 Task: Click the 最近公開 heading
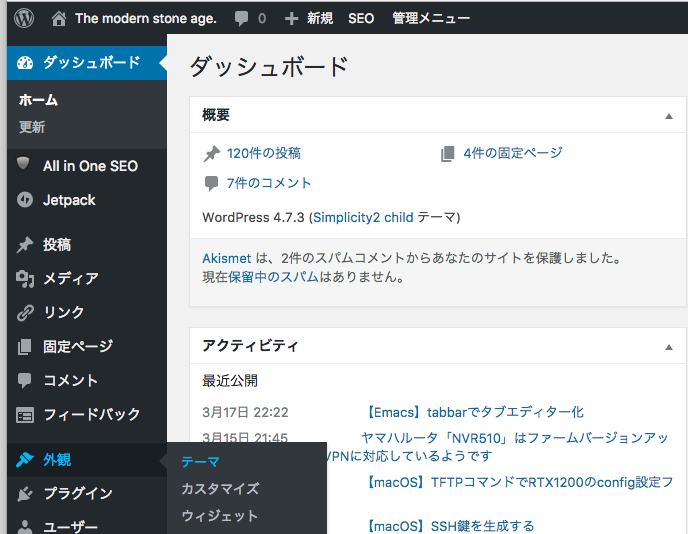(230, 381)
